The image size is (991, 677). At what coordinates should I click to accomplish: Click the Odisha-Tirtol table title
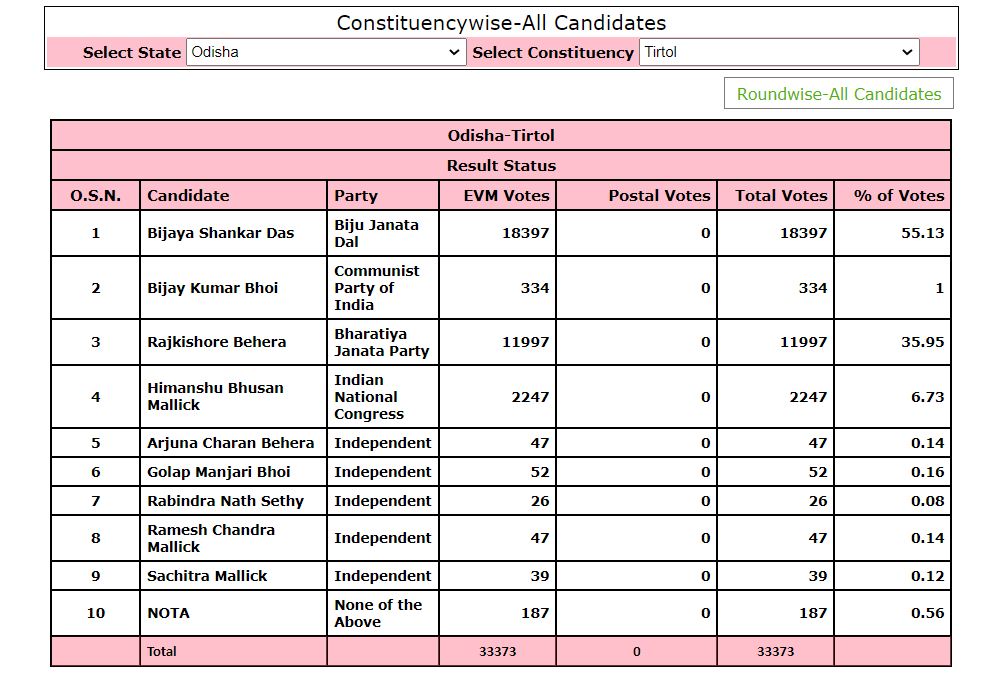click(x=501, y=136)
